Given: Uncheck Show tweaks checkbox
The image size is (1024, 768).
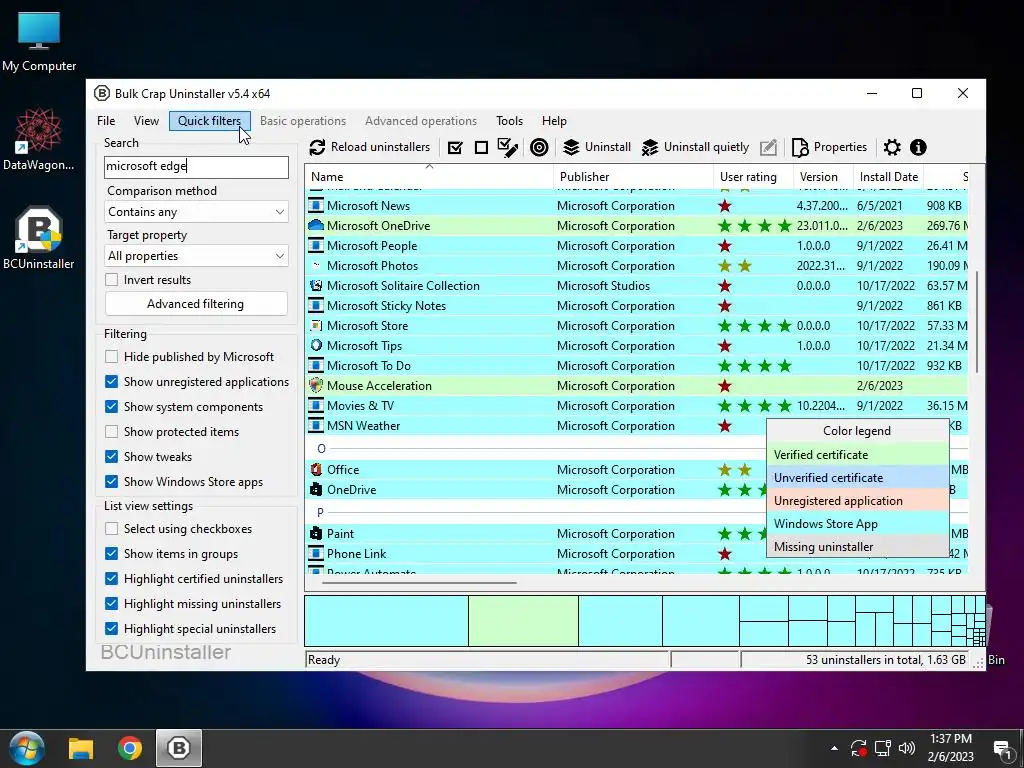Looking at the screenshot, I should click(112, 456).
